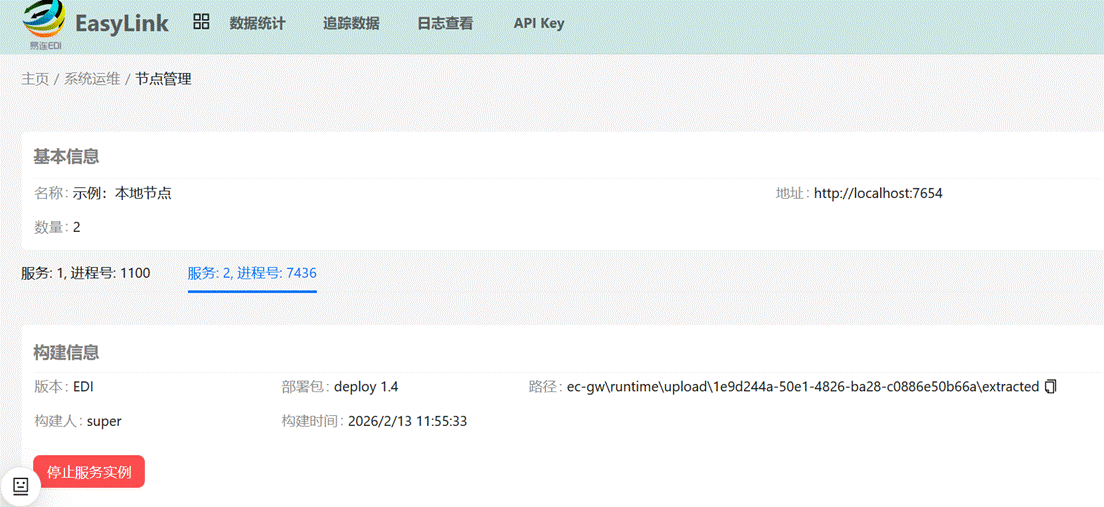This screenshot has width=1104, height=507.
Task: Open the 日志查看 menu item
Action: [445, 23]
